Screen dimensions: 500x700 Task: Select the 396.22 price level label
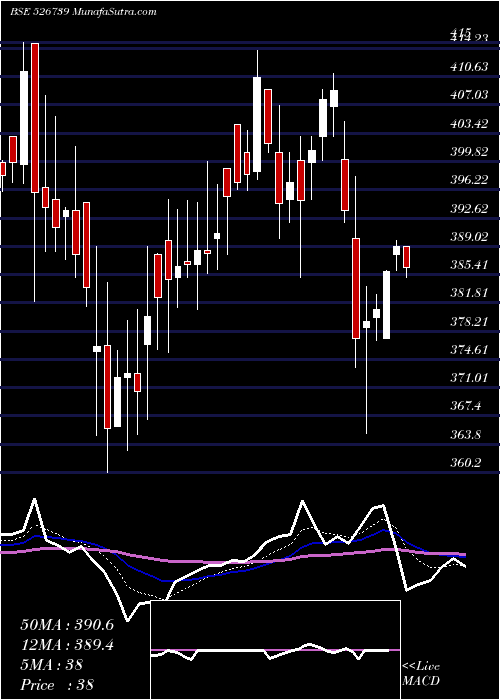pos(468,180)
